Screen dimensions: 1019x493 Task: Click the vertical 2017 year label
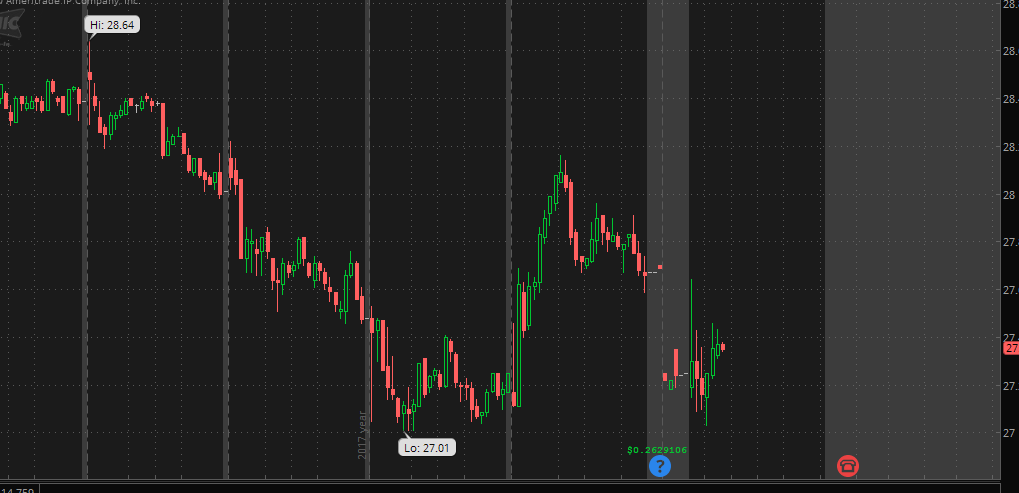click(363, 434)
